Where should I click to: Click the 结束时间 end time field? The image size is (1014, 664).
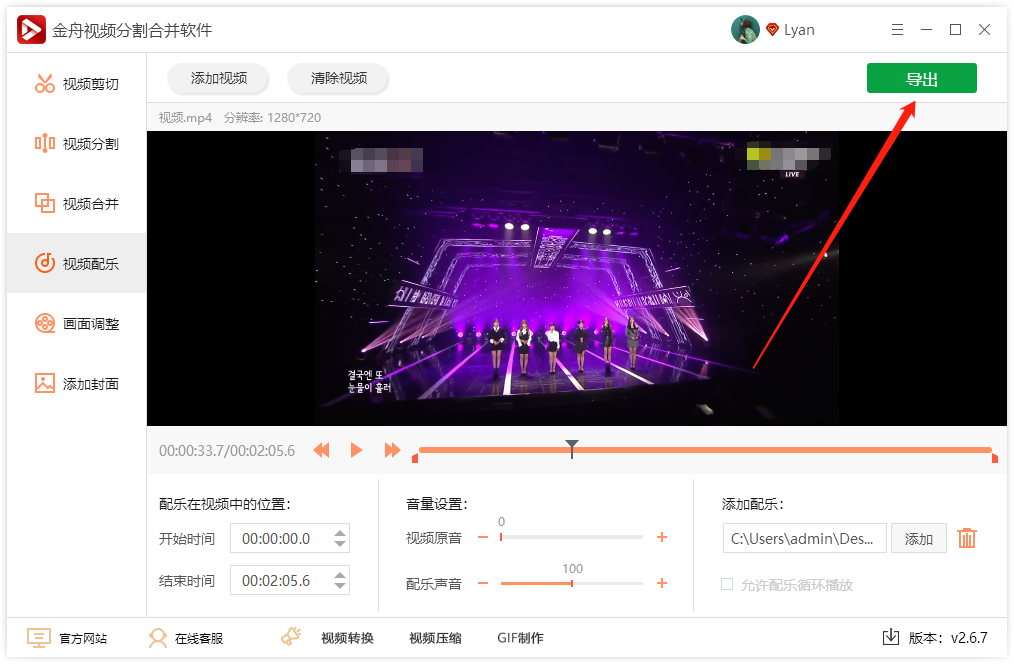[x=290, y=581]
